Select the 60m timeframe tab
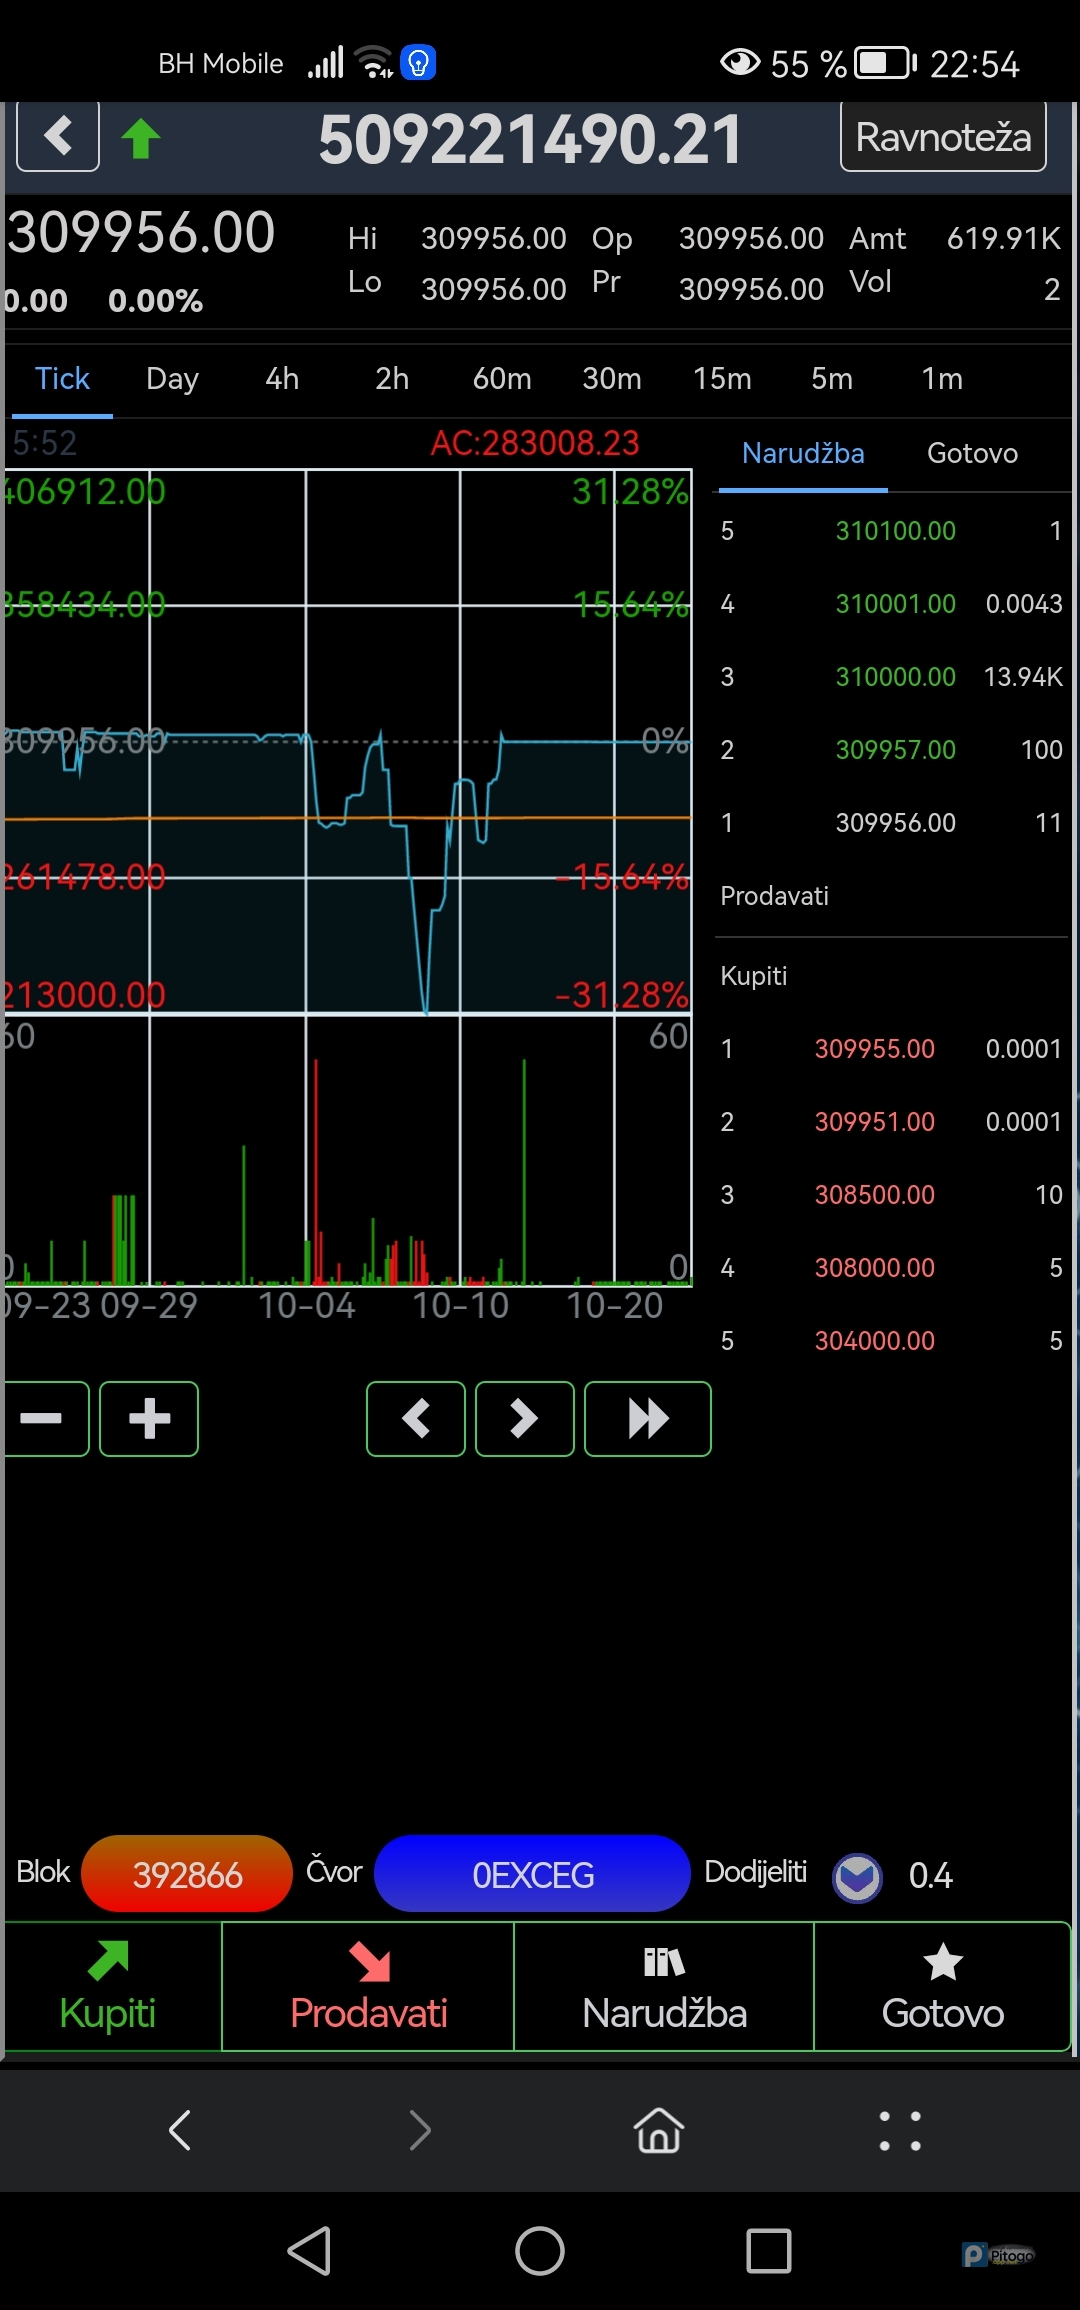Image resolution: width=1080 pixels, height=2310 pixels. [502, 379]
